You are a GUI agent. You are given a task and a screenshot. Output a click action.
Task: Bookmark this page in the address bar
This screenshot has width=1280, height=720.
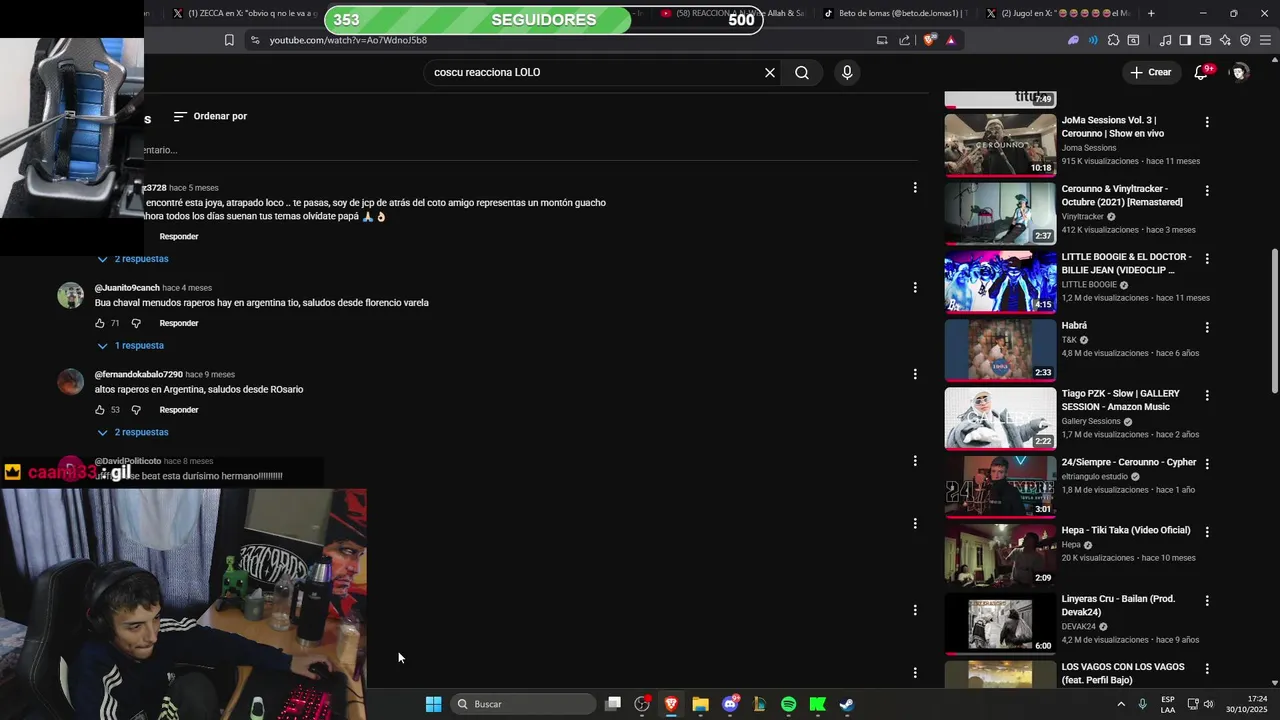click(x=229, y=40)
